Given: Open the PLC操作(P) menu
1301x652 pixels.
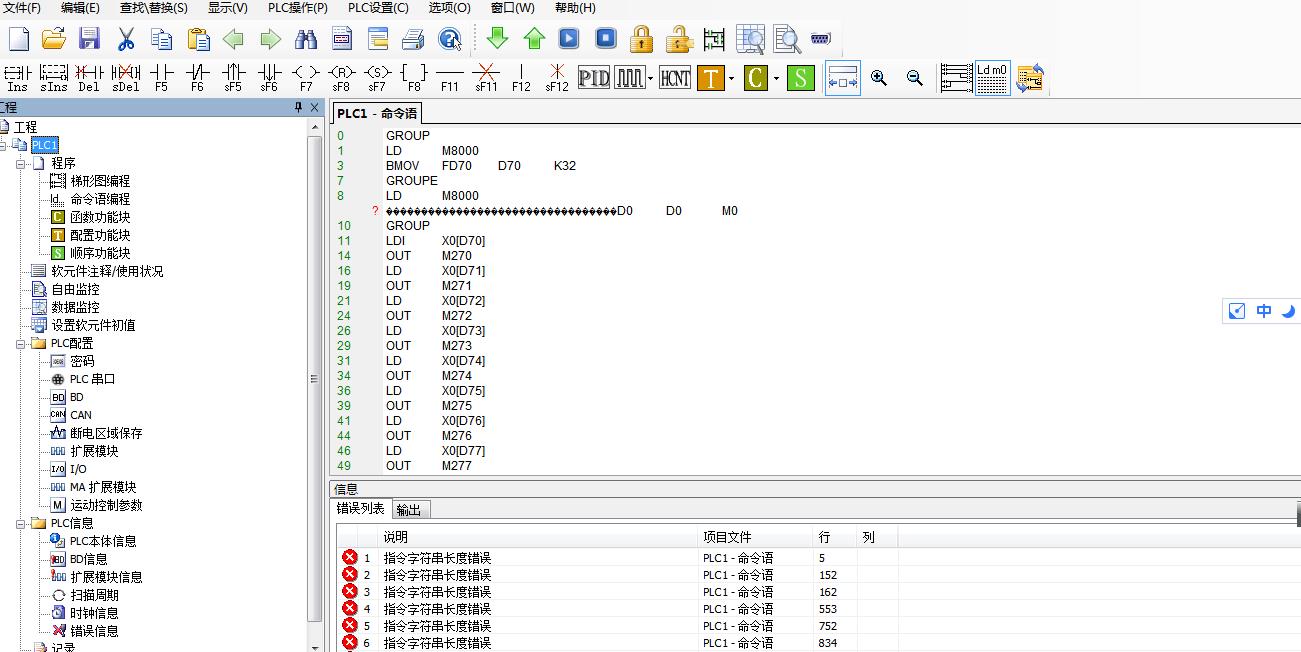Looking at the screenshot, I should tap(297, 8).
